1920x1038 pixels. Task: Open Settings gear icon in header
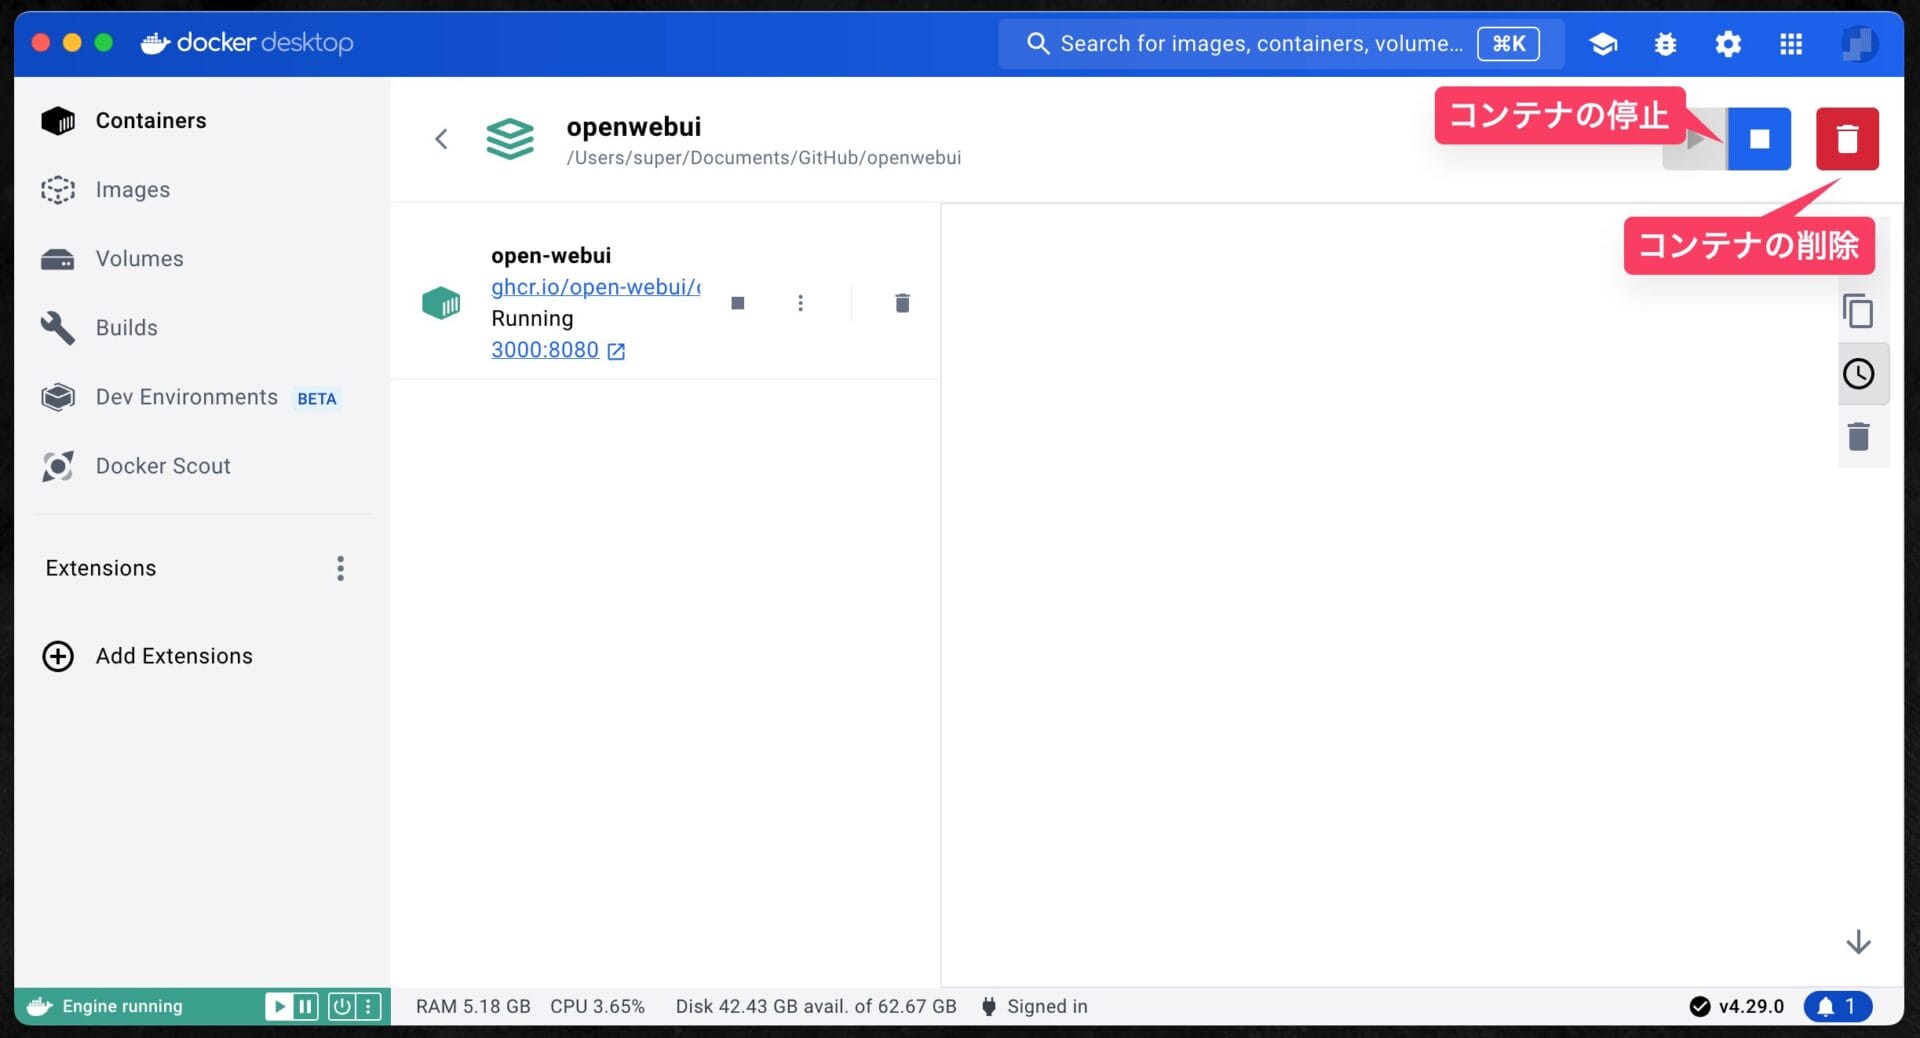click(x=1727, y=44)
